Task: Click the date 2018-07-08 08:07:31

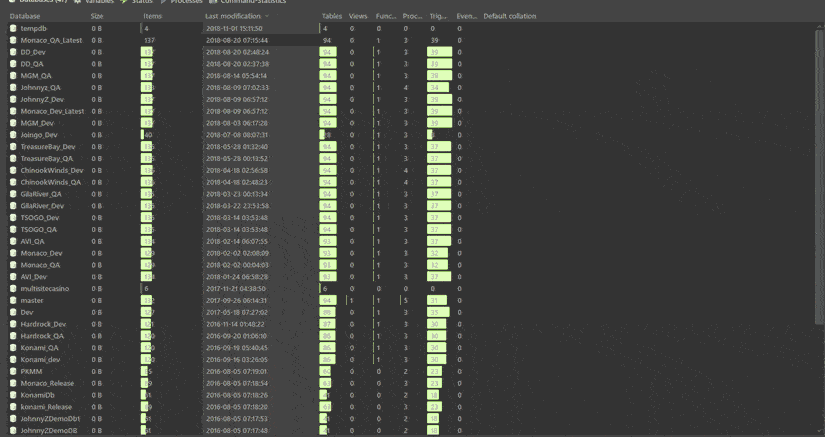Action: 237,135
